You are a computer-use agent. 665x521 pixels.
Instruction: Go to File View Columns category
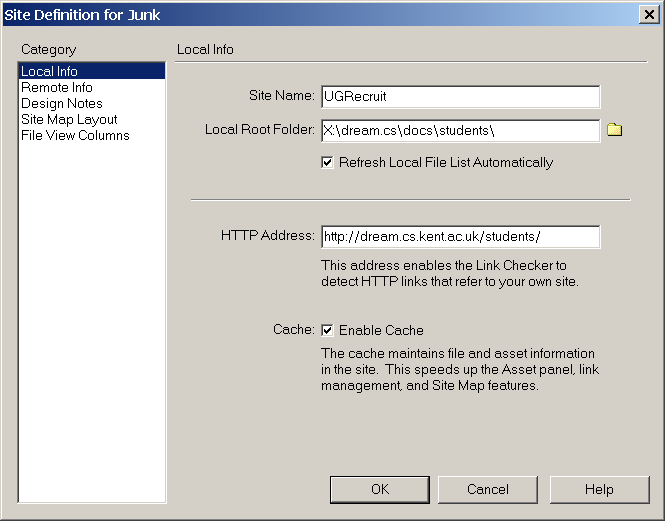pos(75,135)
